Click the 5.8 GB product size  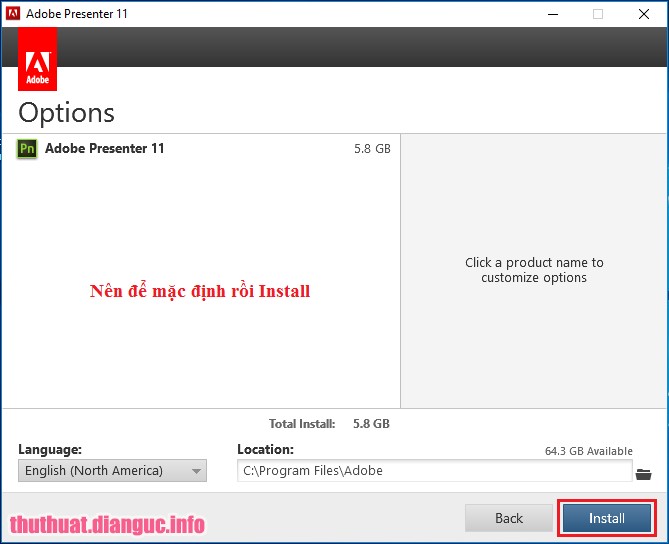pos(372,148)
